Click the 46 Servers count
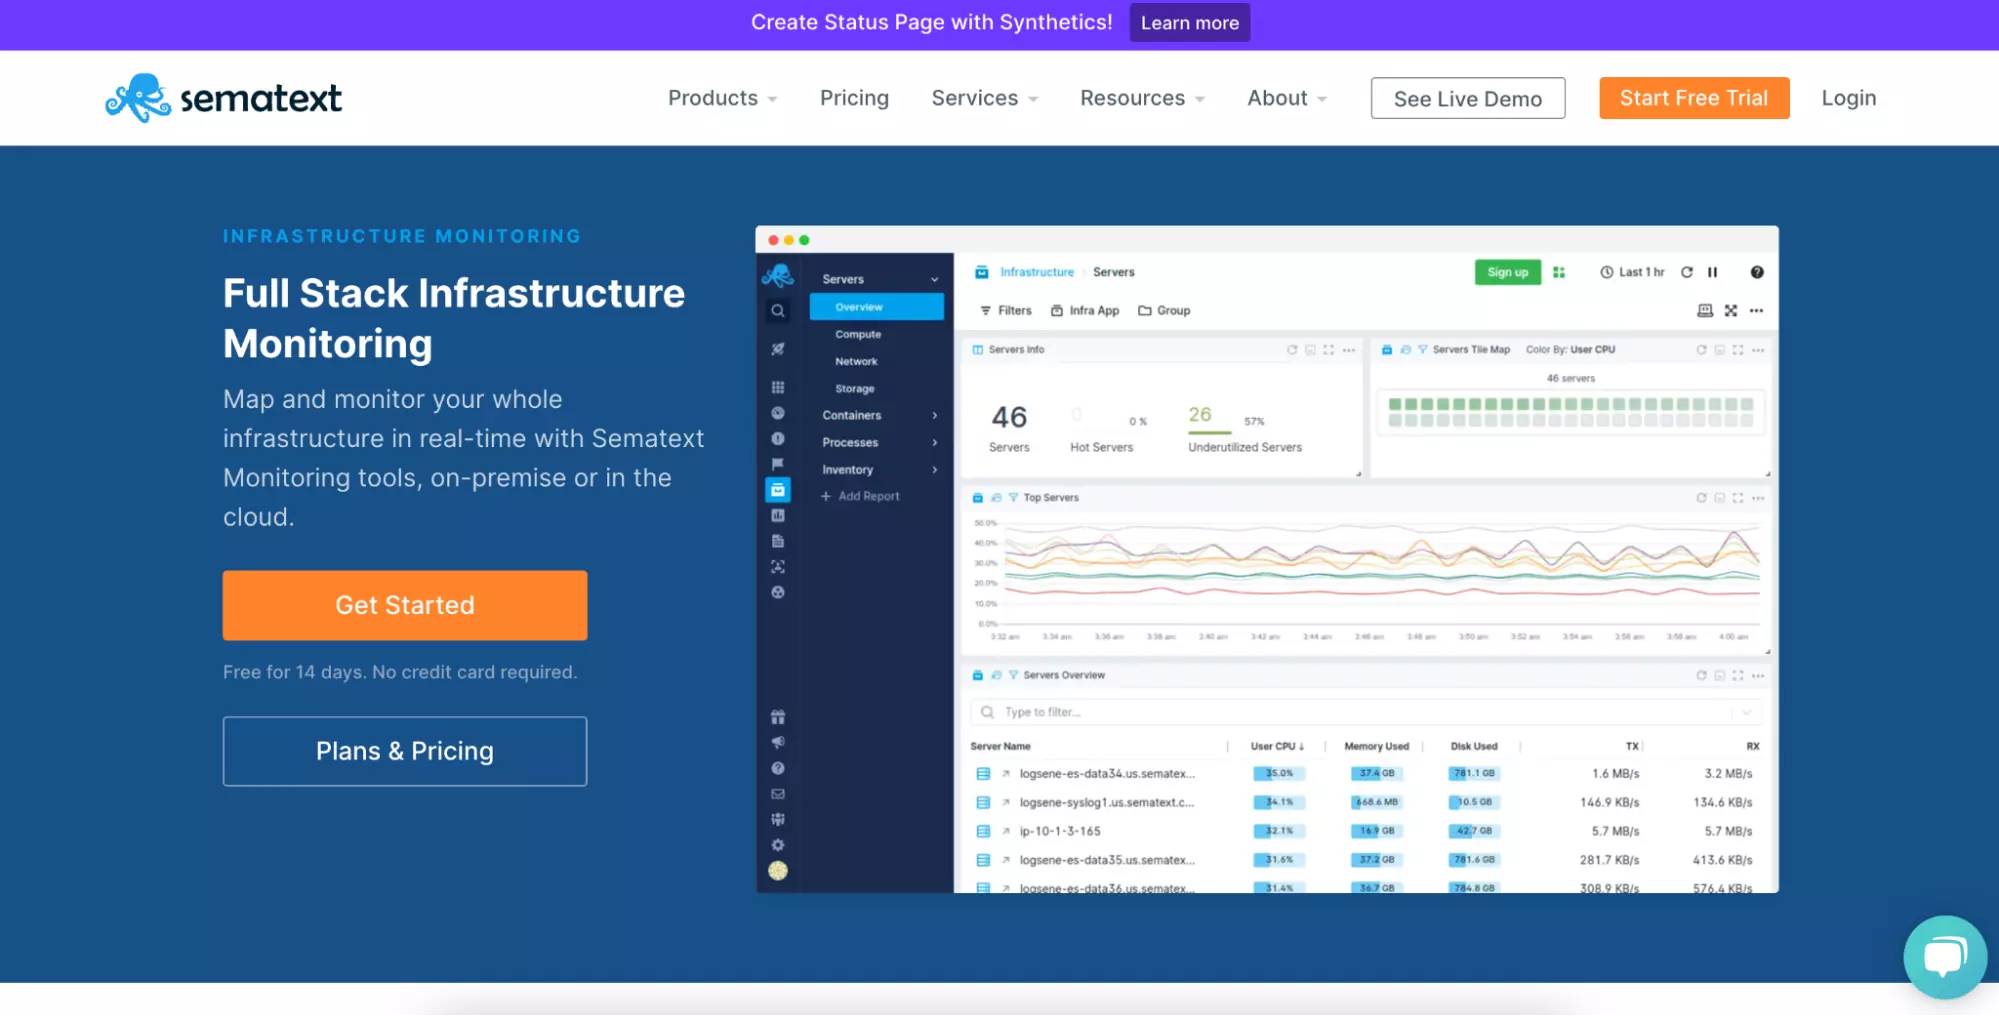 coord(1009,417)
